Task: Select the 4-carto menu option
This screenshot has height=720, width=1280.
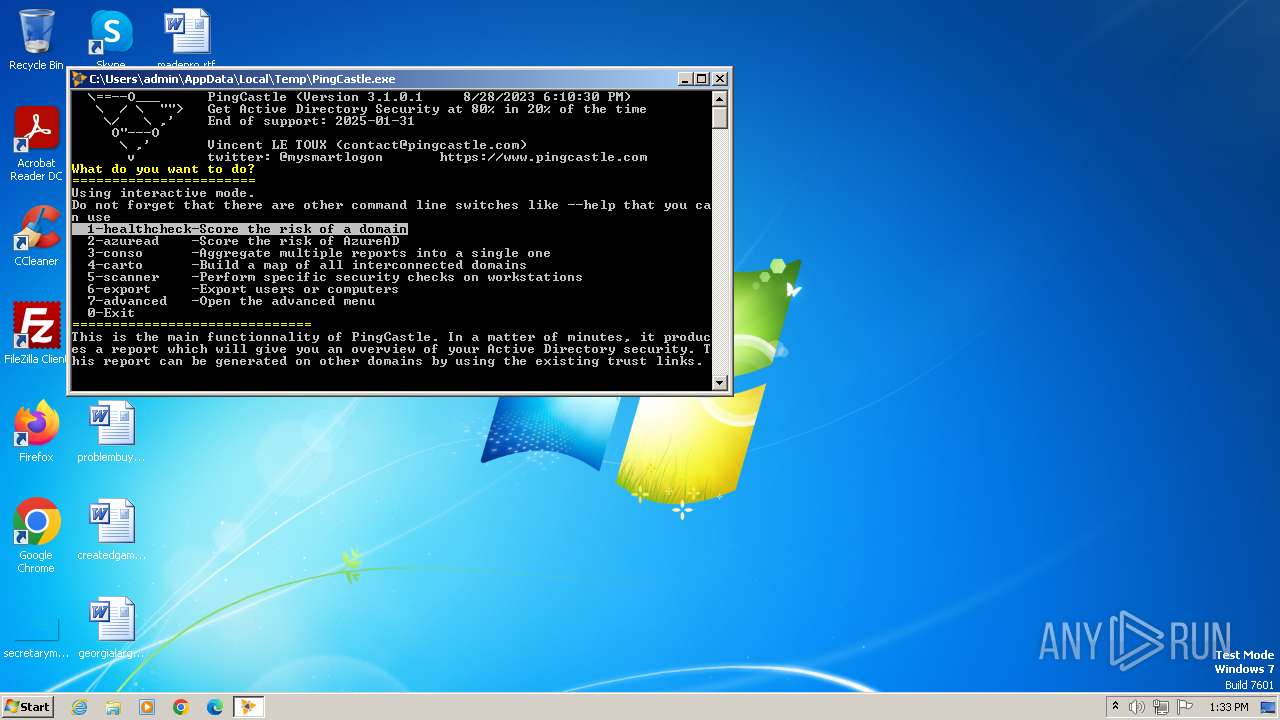Action: click(307, 265)
